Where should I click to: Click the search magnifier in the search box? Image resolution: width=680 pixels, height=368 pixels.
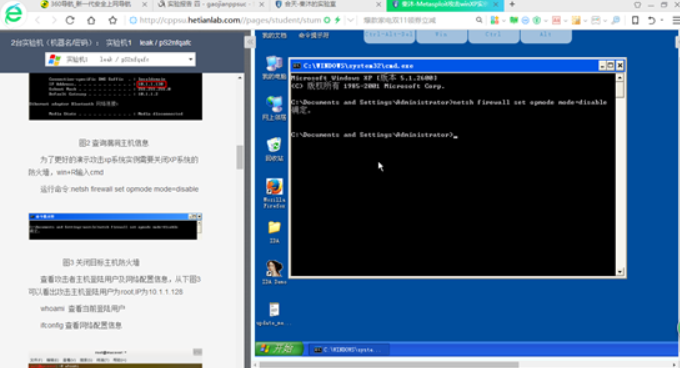(x=479, y=20)
